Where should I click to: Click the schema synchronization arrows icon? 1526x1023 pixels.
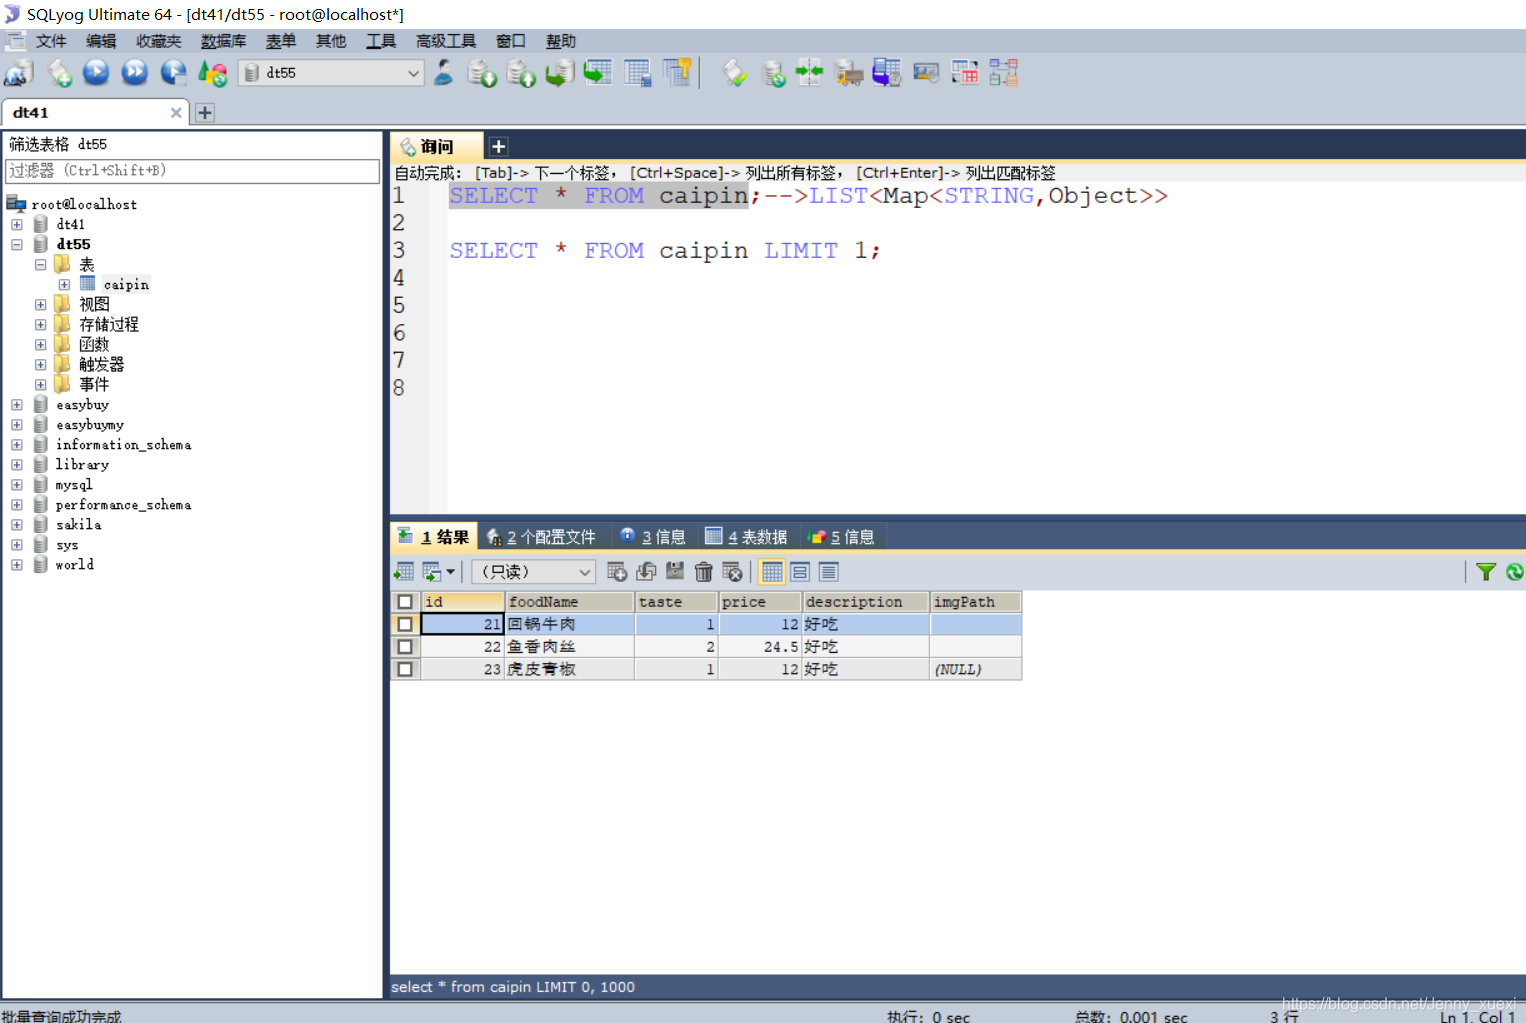[809, 73]
